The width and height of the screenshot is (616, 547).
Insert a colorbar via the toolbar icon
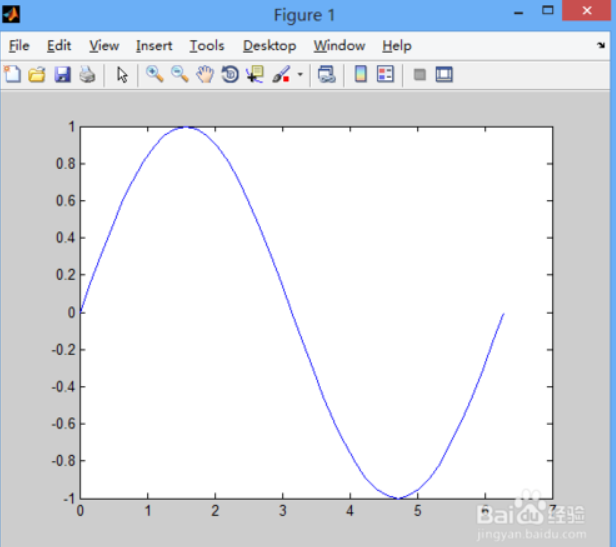[361, 74]
